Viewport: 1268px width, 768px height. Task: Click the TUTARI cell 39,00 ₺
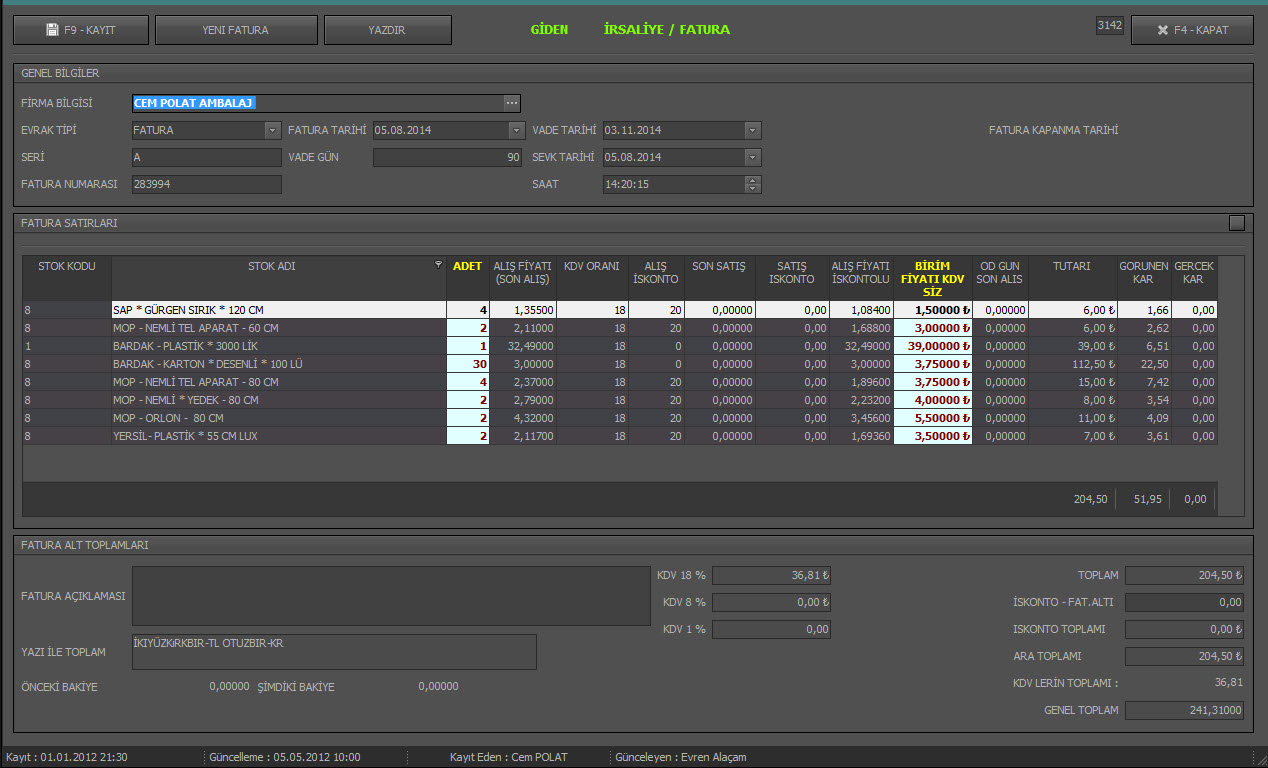point(1073,346)
